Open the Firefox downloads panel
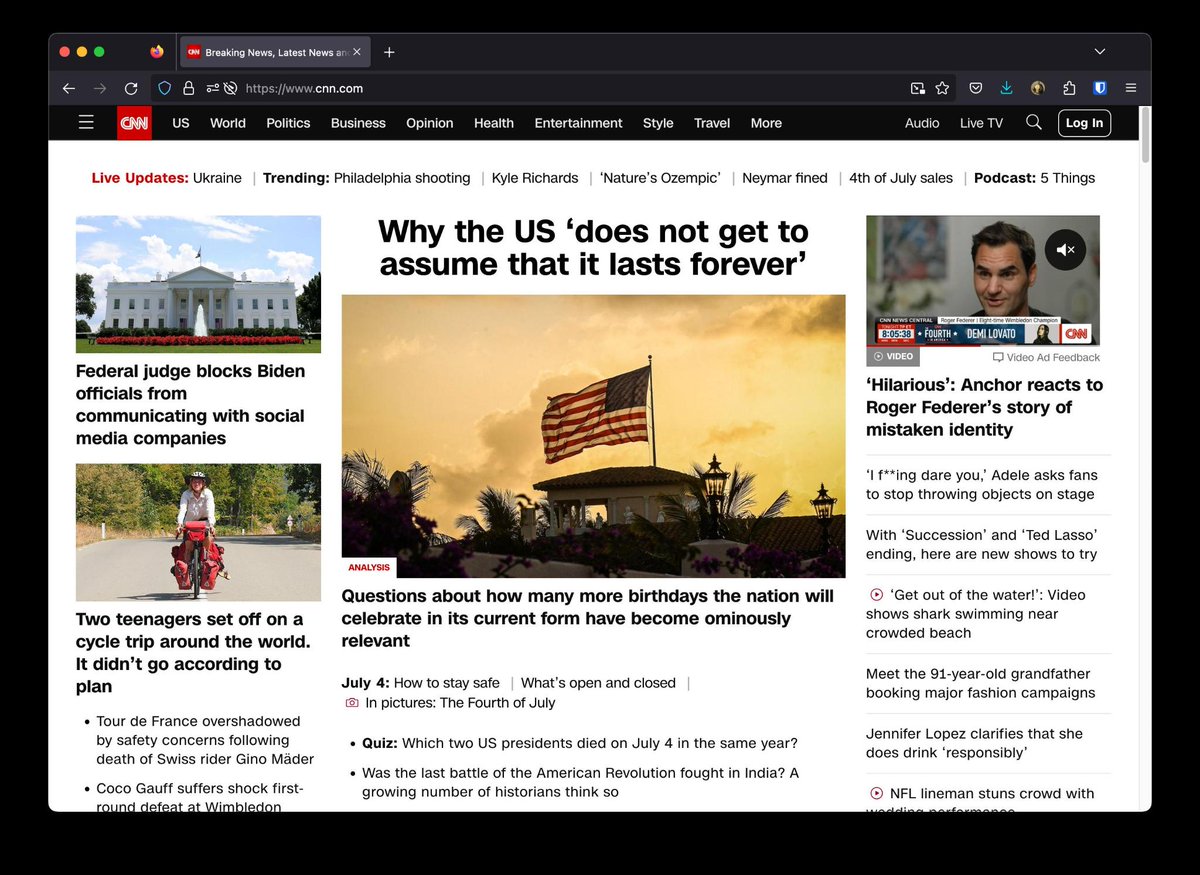 click(1007, 88)
